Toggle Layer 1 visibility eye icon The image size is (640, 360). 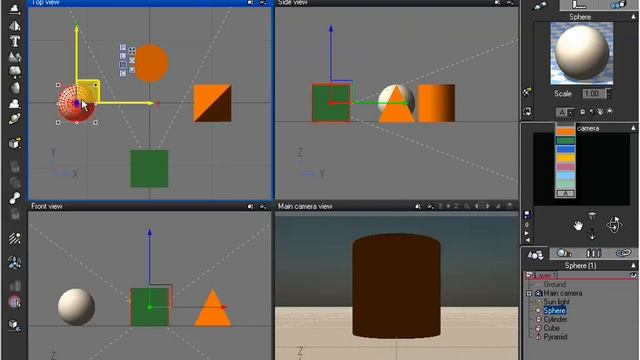tap(633, 276)
